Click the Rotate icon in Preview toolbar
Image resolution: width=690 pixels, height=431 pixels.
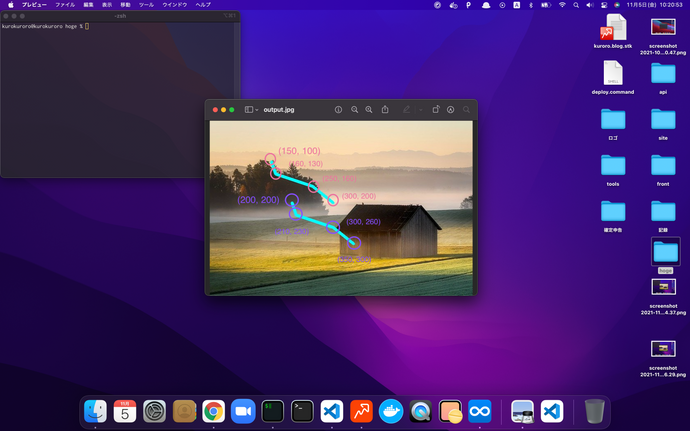(436, 109)
